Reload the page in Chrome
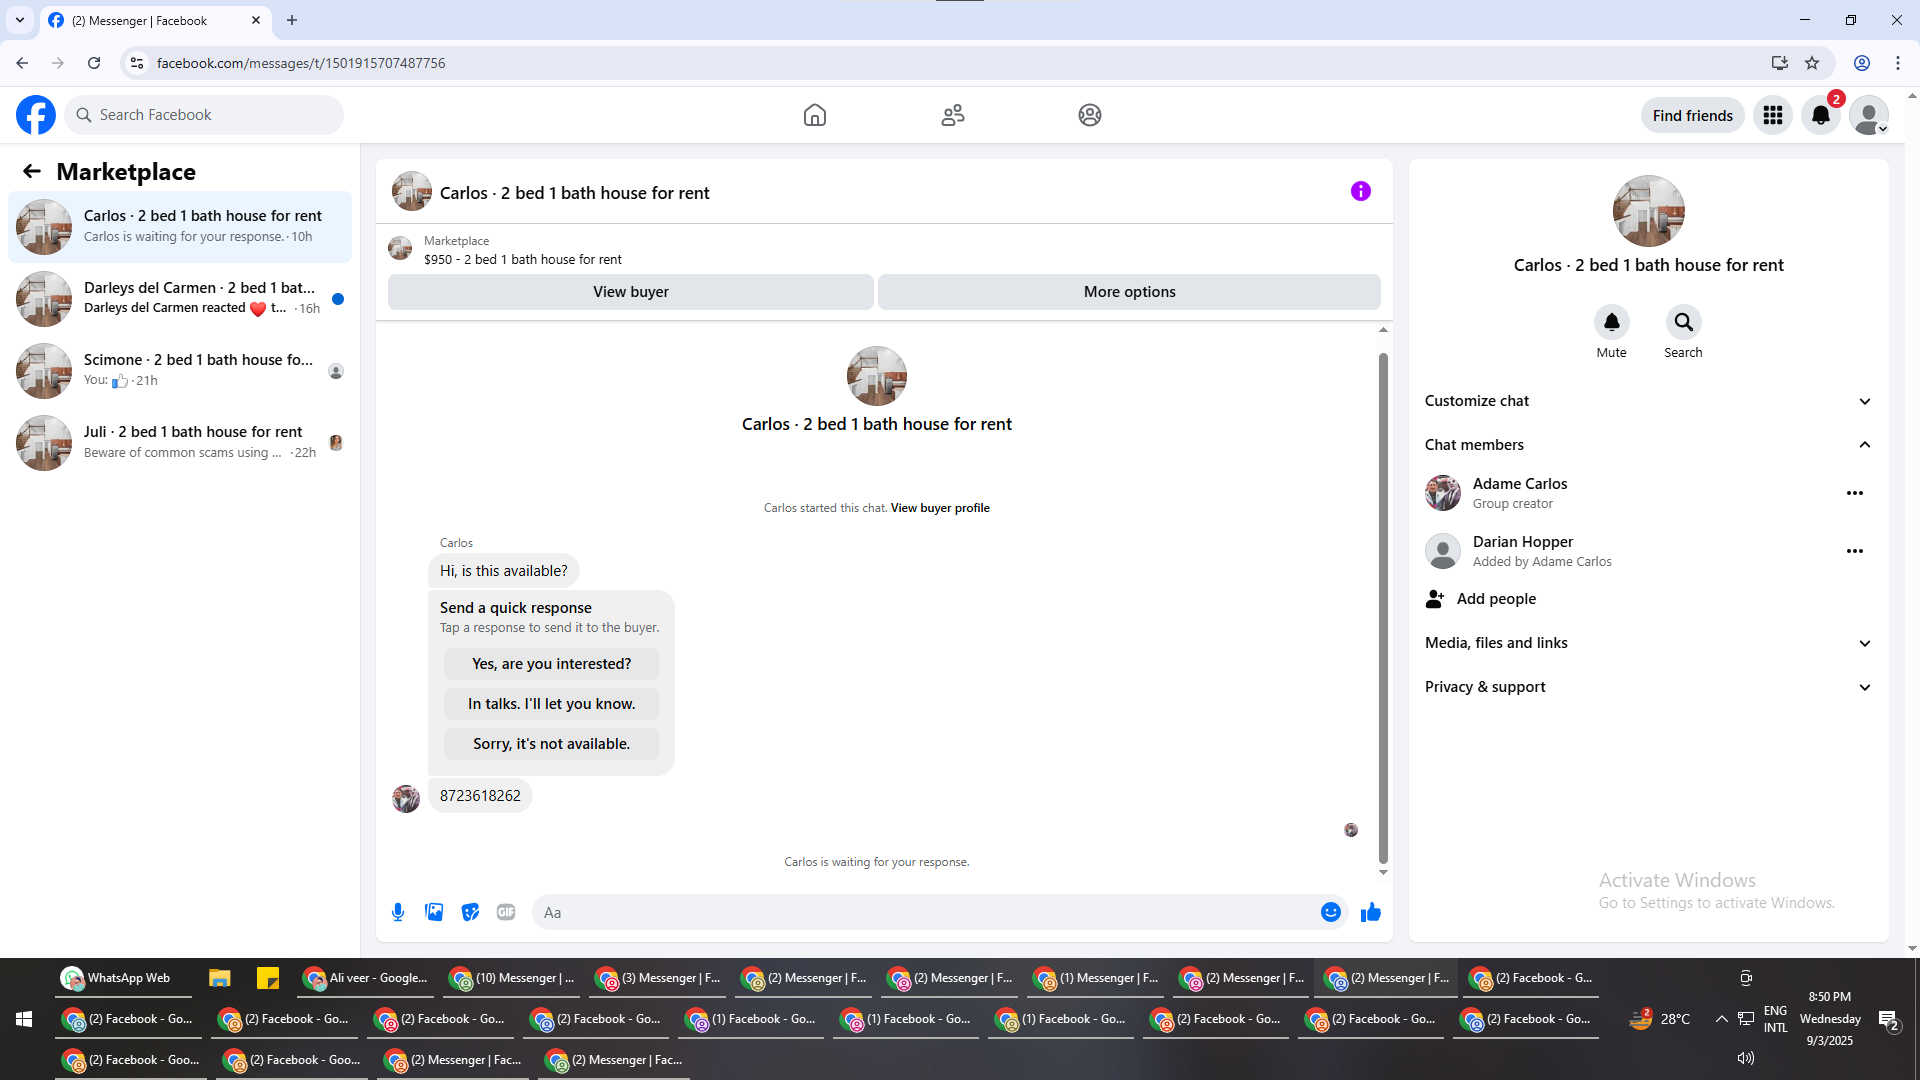This screenshot has width=1920, height=1080. click(x=94, y=63)
